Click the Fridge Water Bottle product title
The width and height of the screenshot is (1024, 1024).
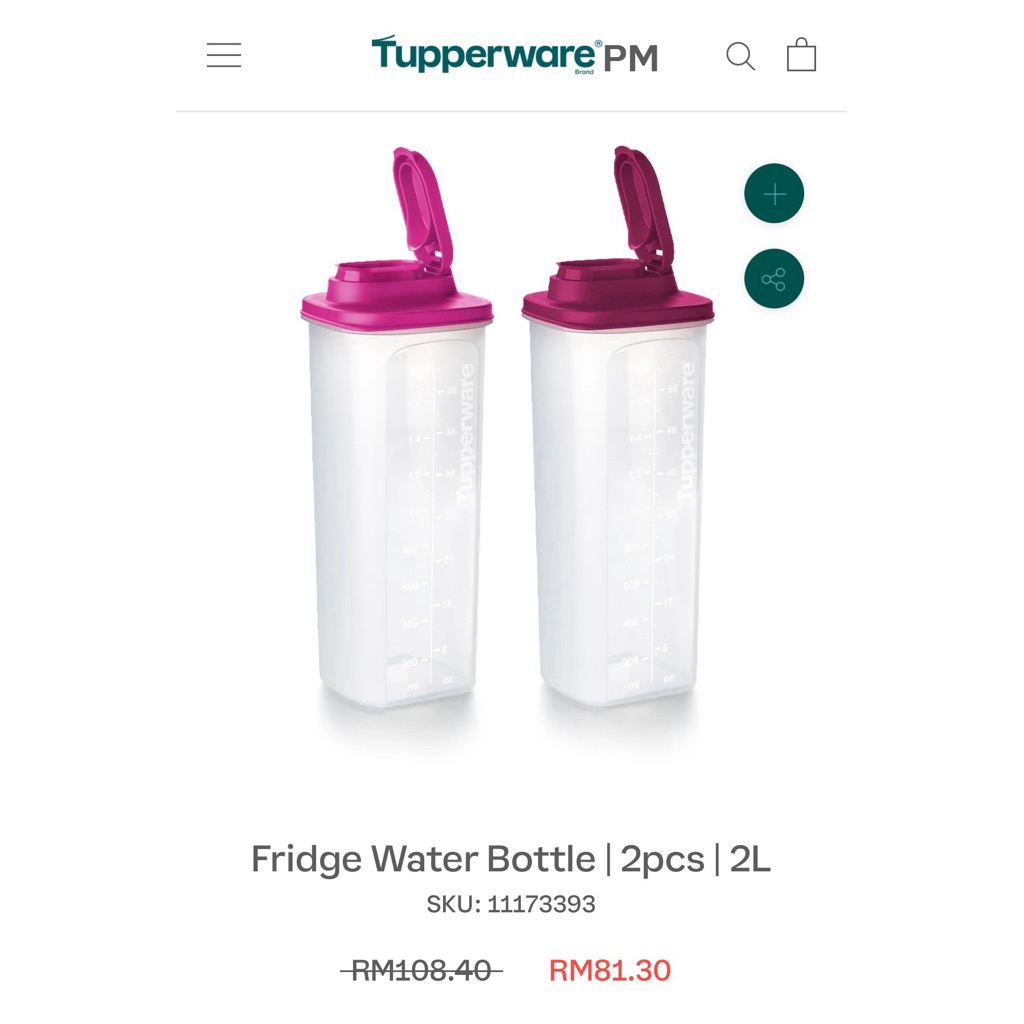point(511,859)
